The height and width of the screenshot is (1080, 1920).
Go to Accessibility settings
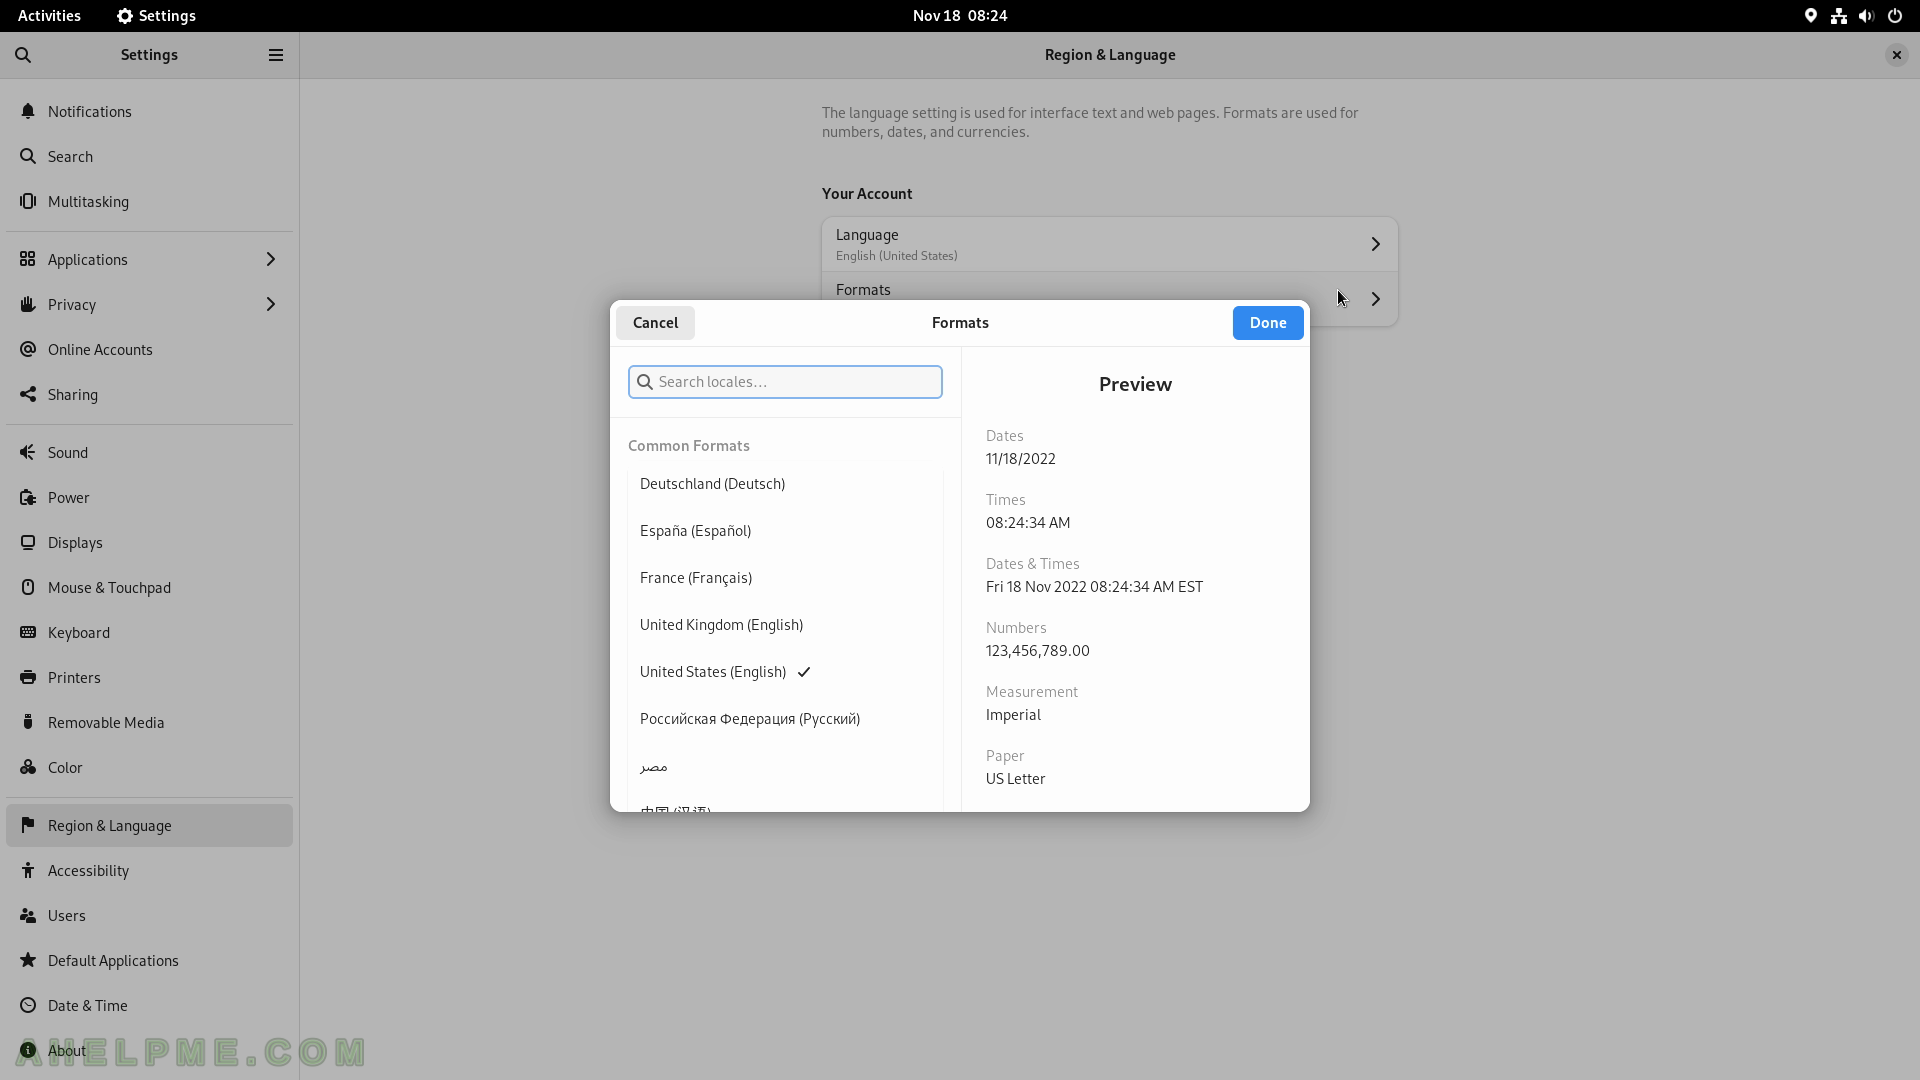[x=149, y=870]
